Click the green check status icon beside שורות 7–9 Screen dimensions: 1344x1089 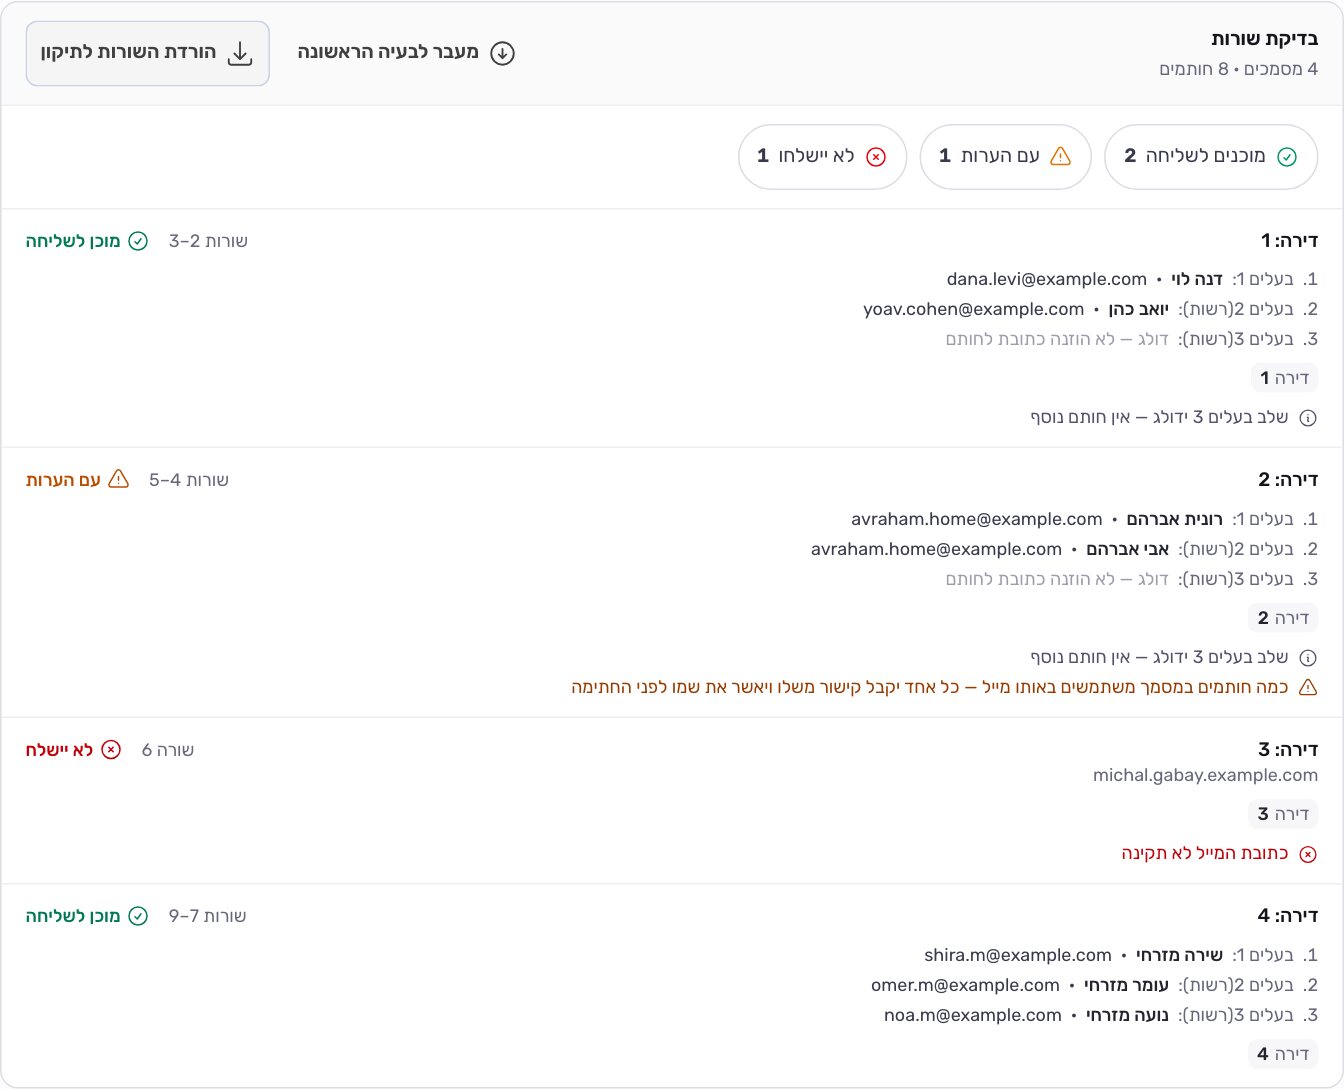click(138, 916)
